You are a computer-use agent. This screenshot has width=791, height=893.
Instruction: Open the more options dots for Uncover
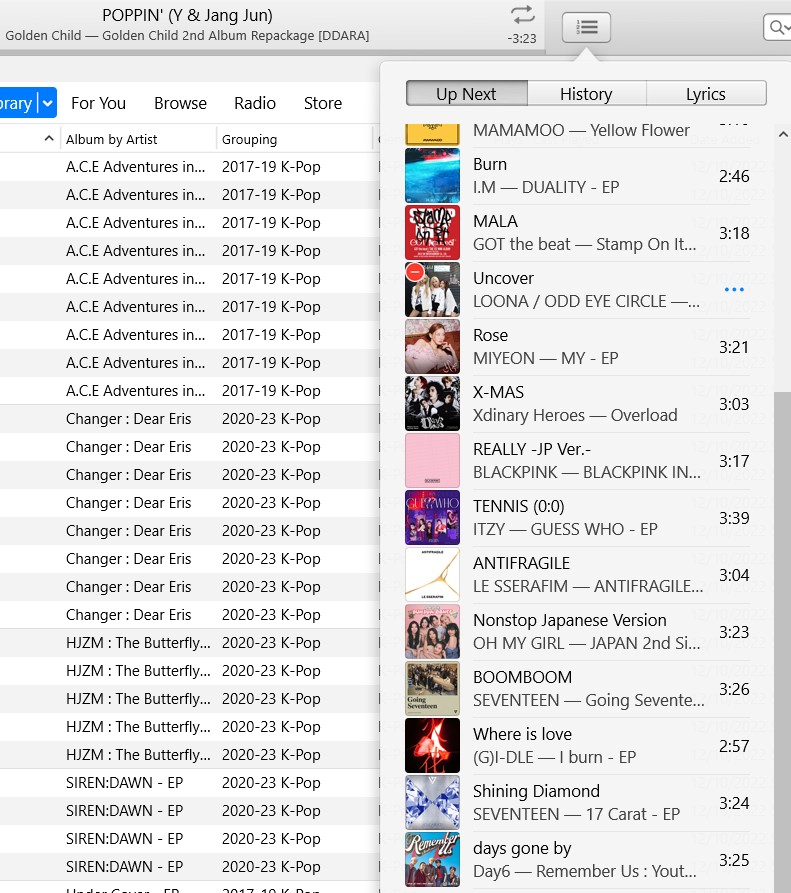point(734,290)
